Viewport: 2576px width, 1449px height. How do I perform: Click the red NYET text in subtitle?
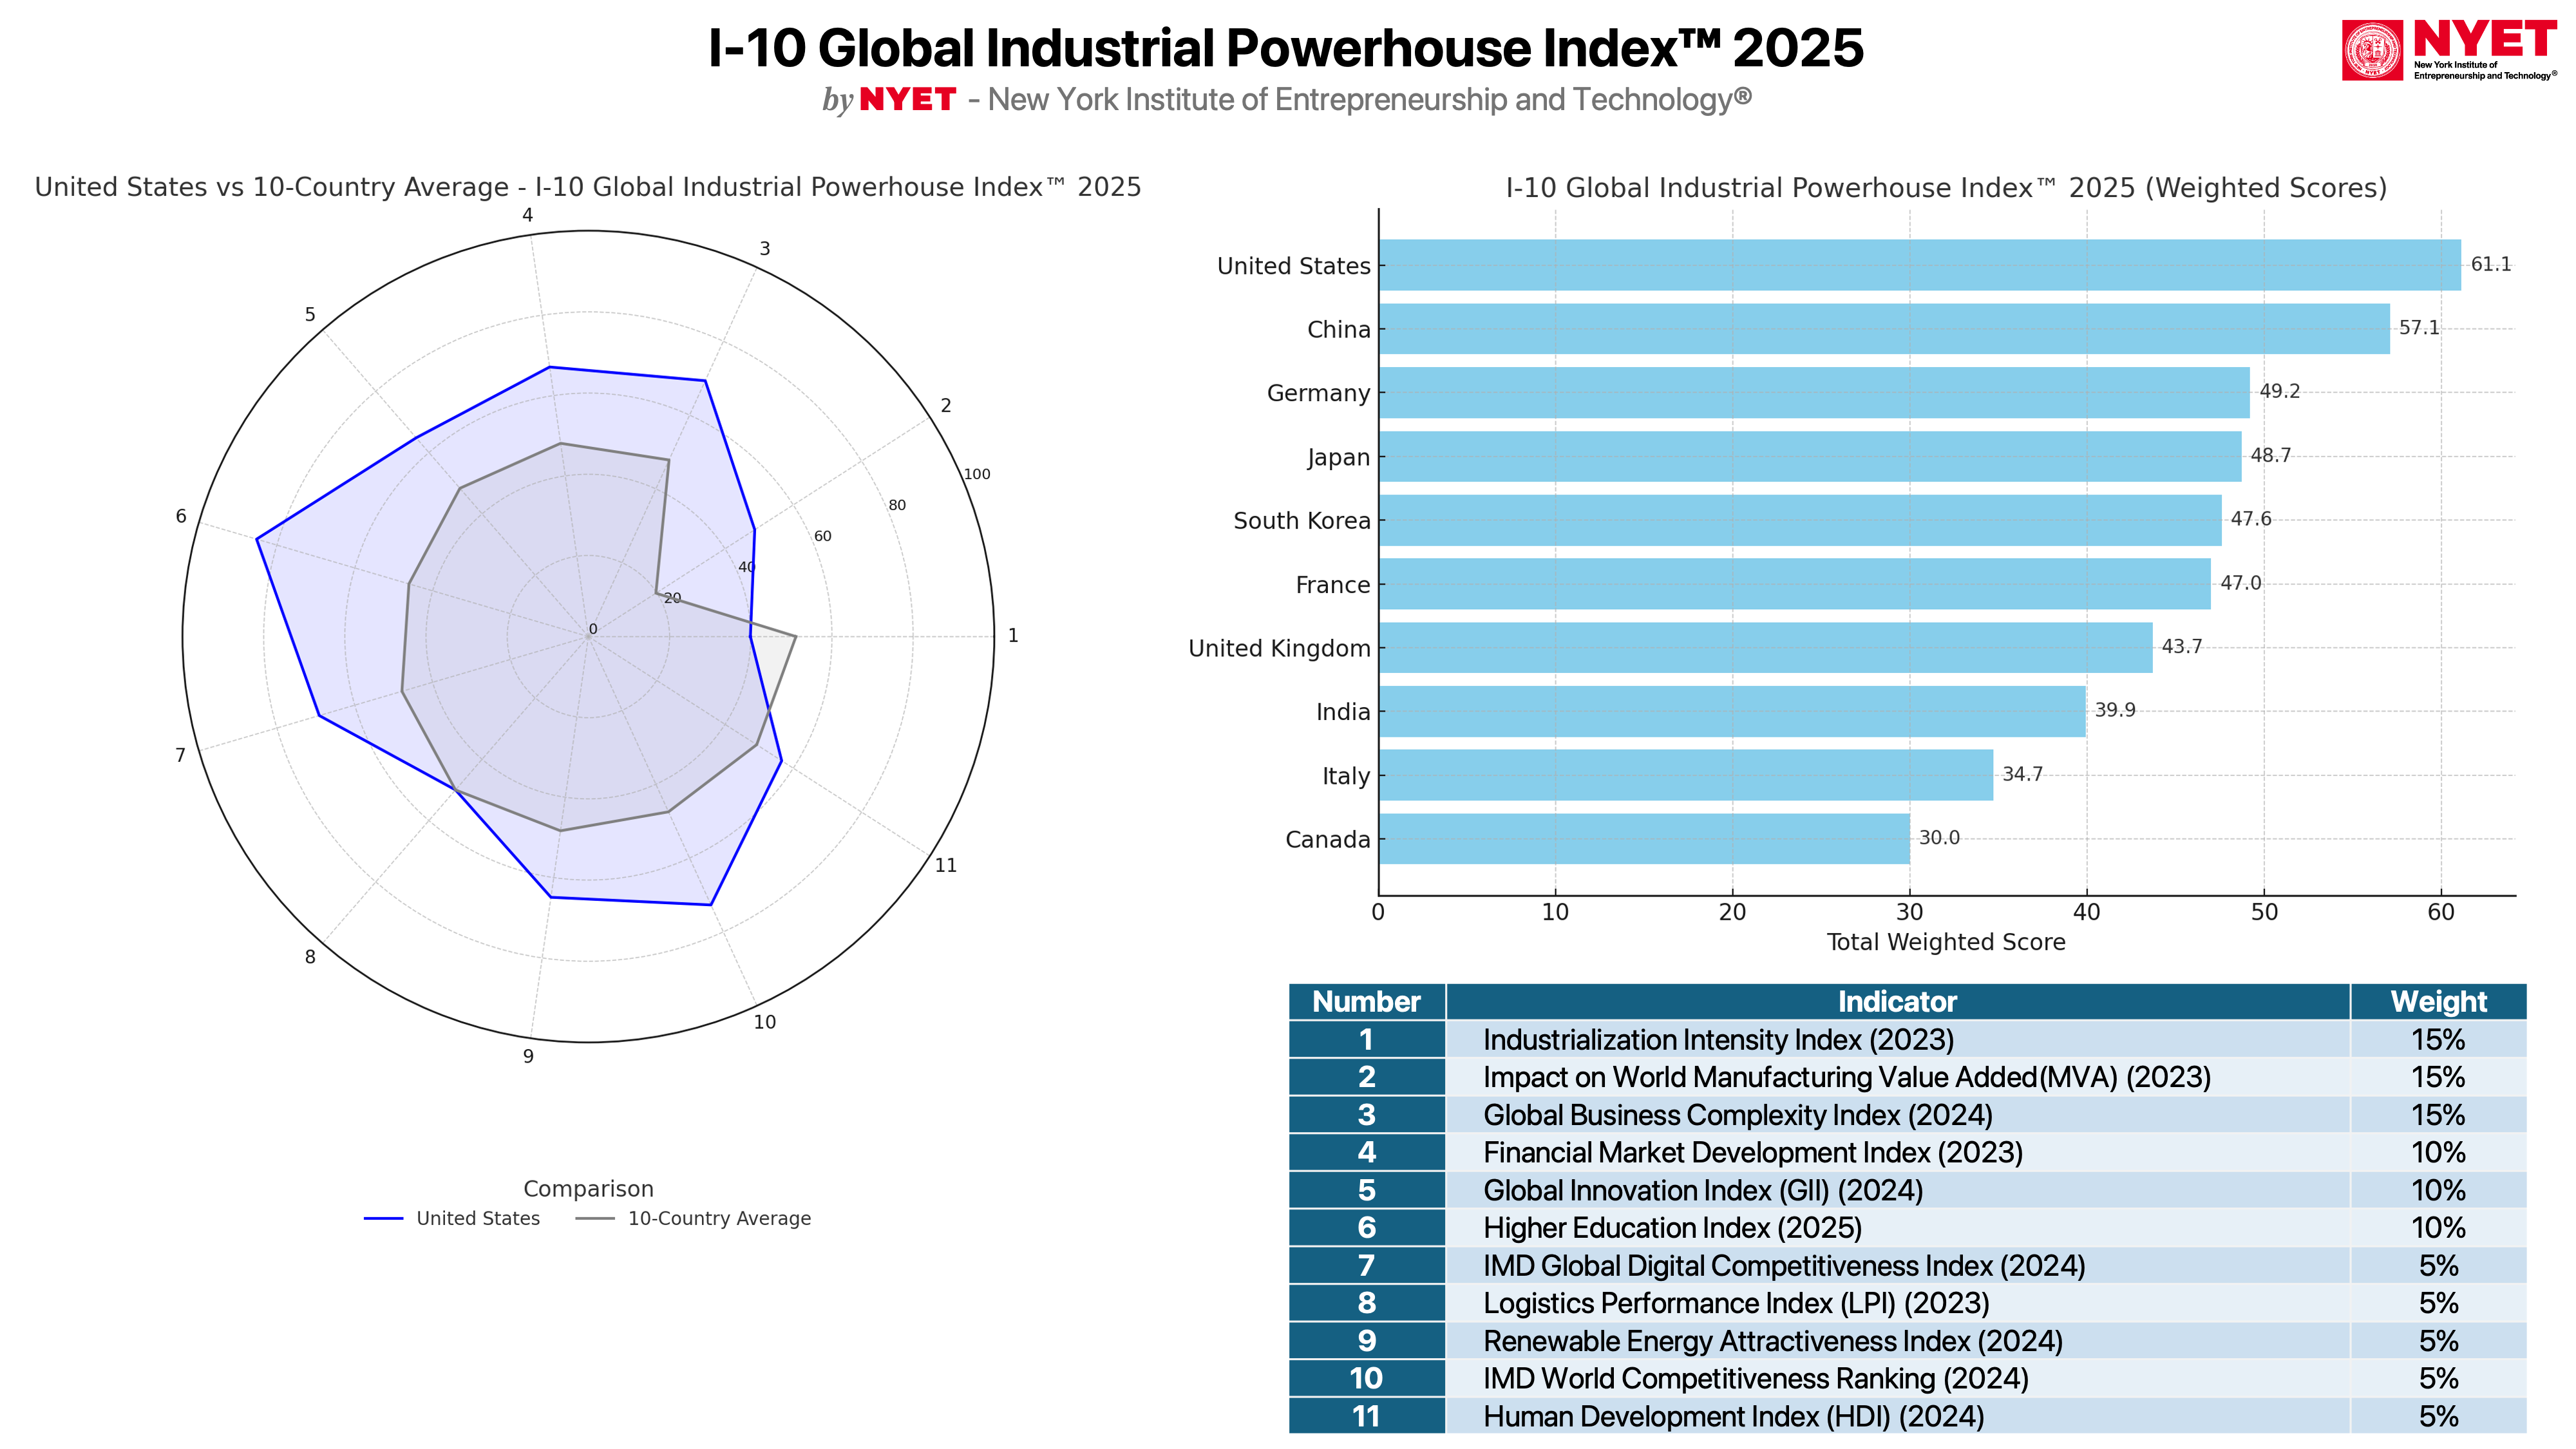(x=907, y=100)
